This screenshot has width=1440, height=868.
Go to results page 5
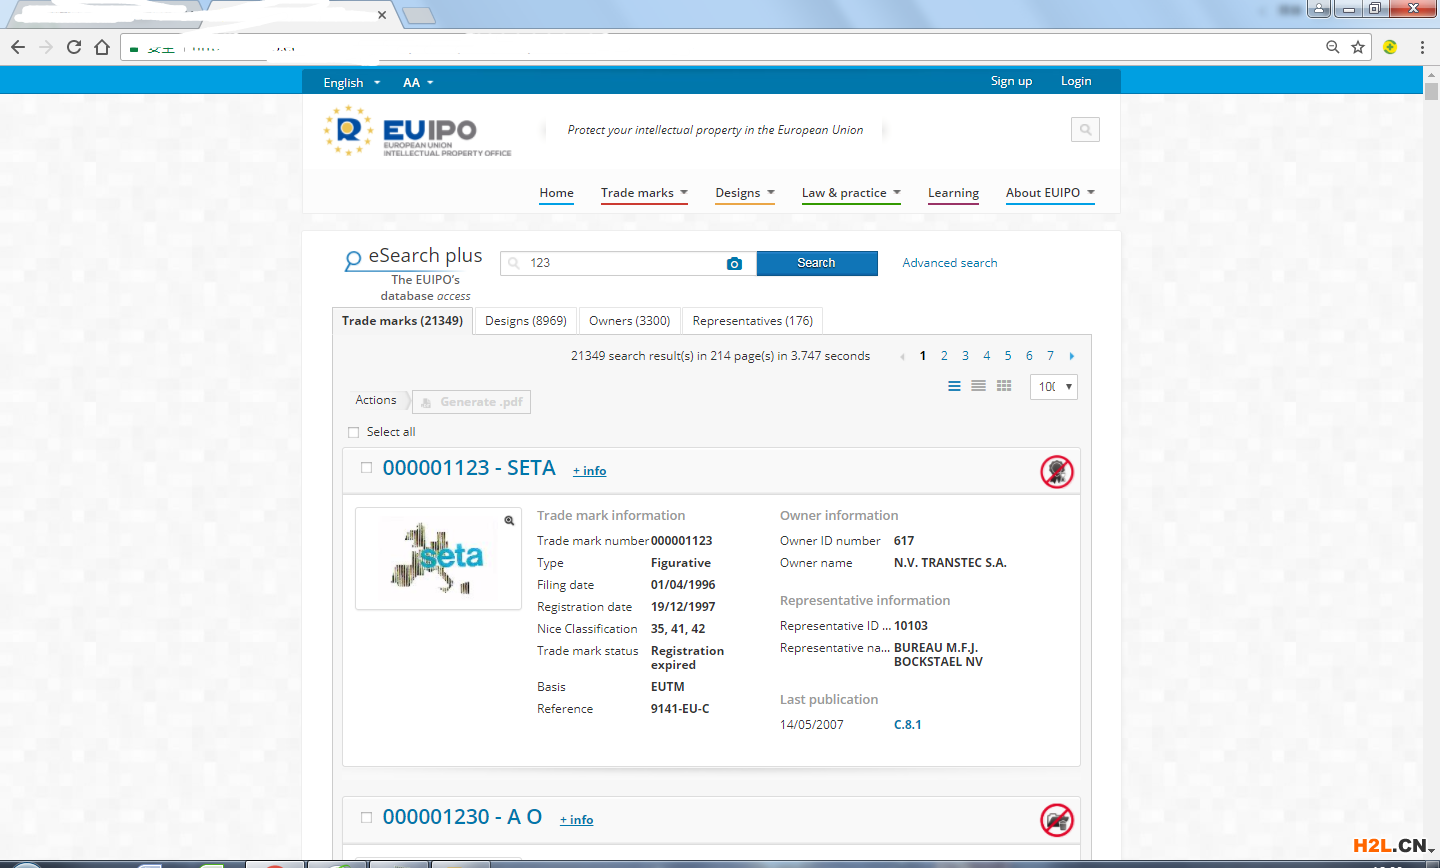pos(1008,356)
